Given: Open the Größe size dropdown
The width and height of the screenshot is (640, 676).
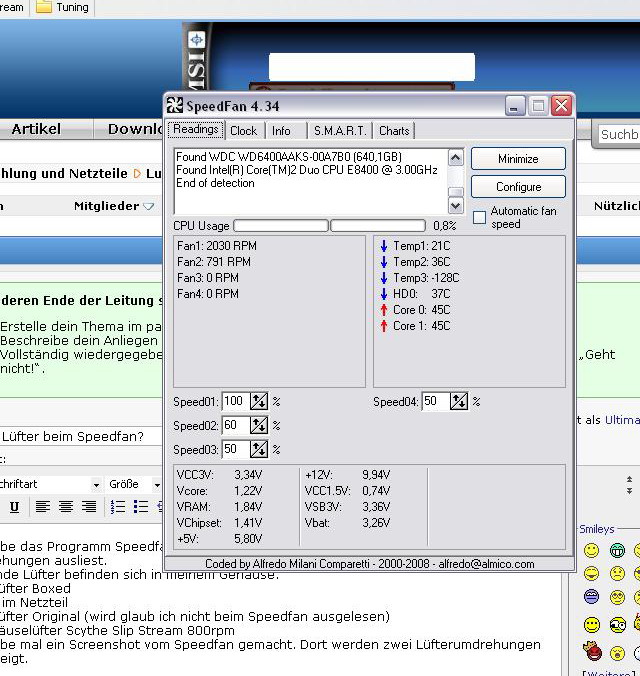Looking at the screenshot, I should tap(134, 485).
